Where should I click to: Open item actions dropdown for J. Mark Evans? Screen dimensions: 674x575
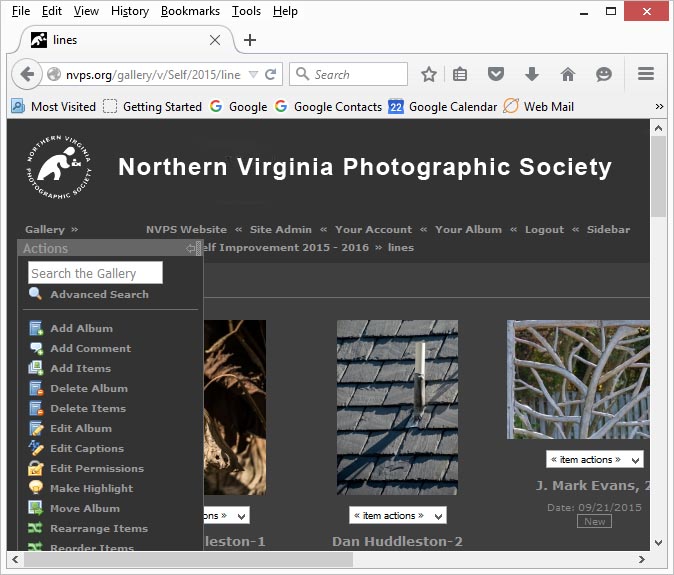coord(594,460)
